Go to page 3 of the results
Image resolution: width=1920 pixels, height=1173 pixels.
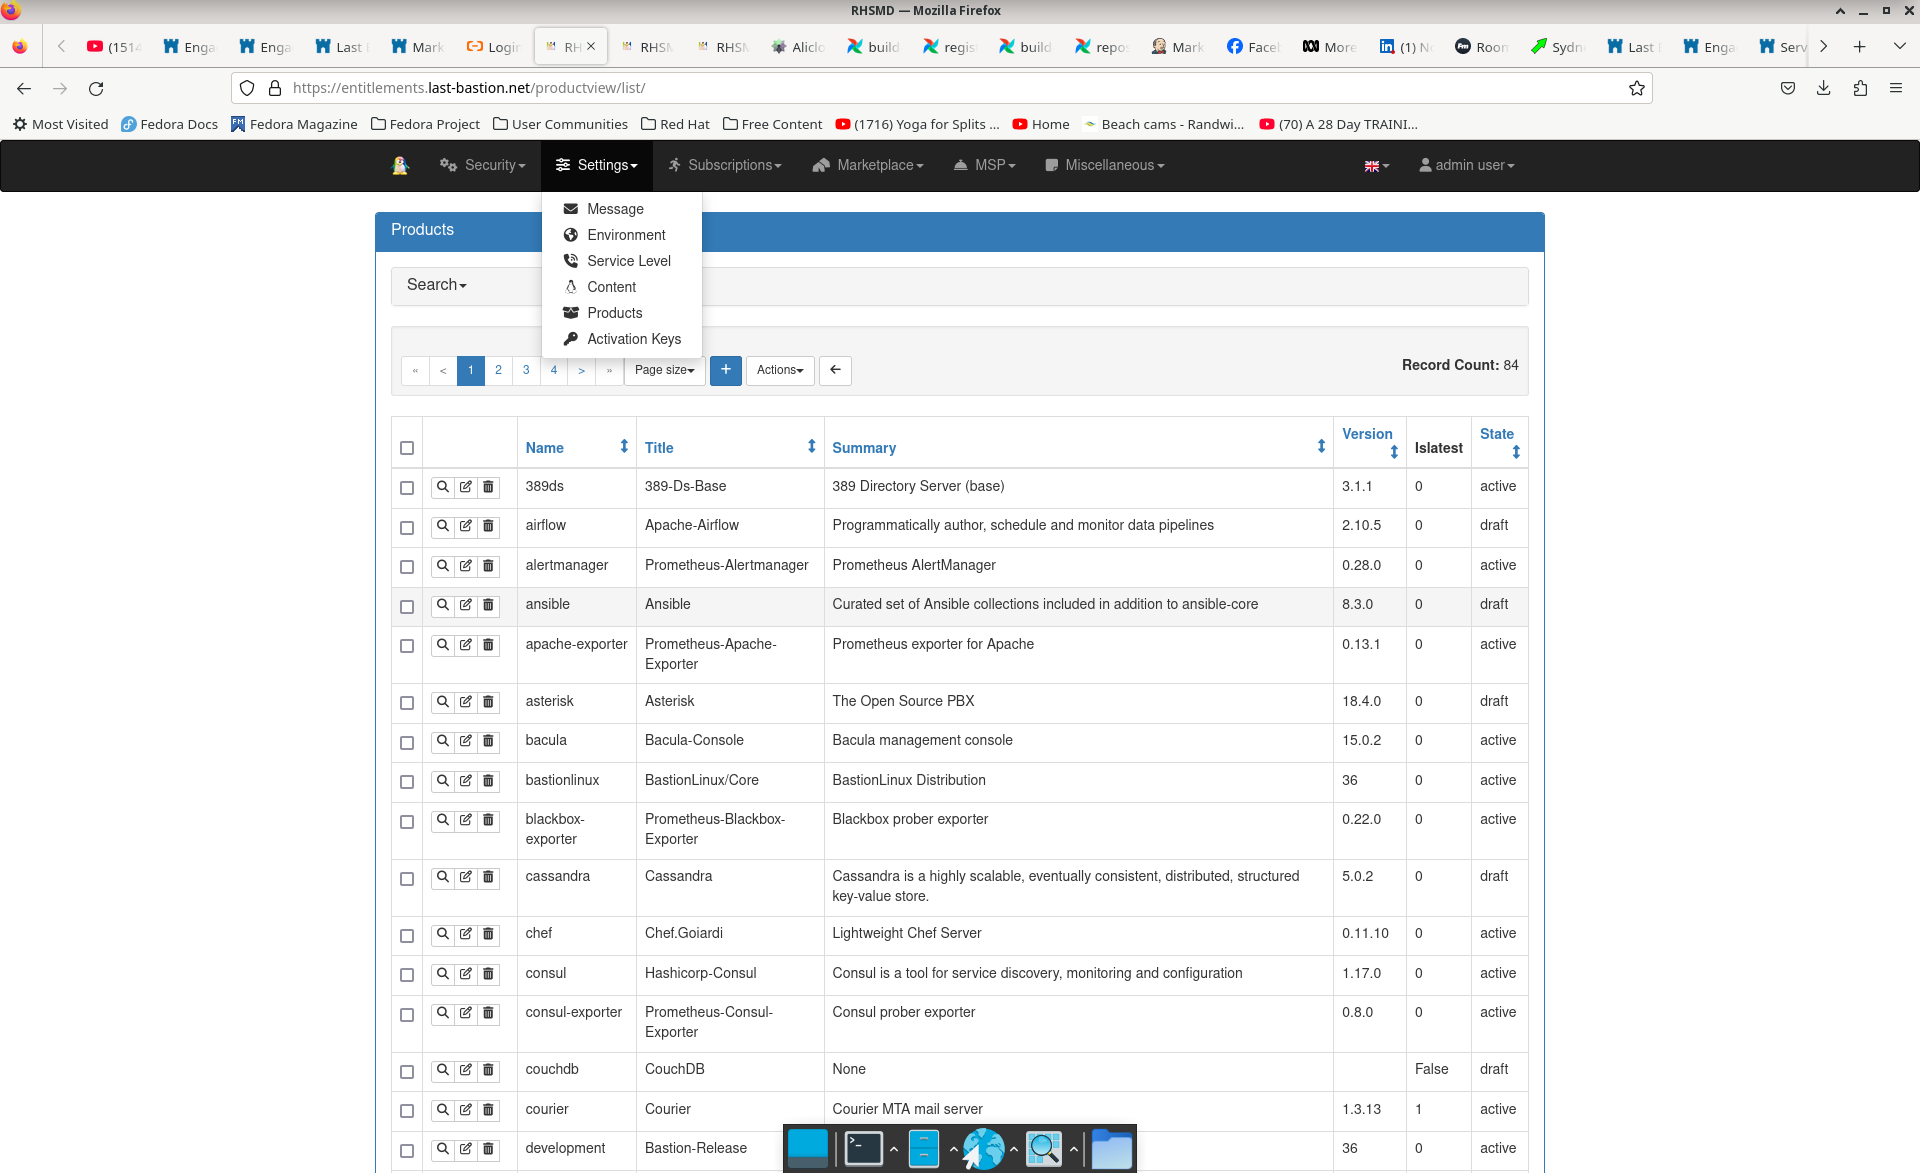tap(526, 370)
